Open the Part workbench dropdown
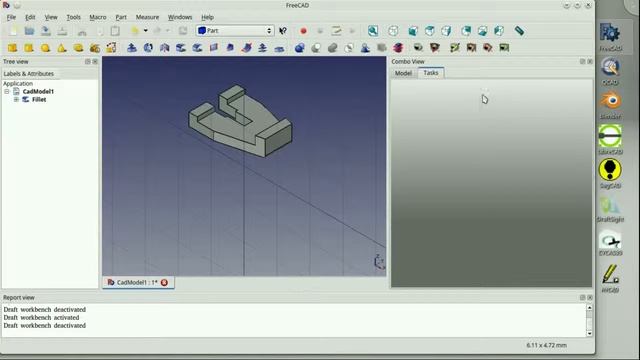The image size is (640, 360). pyautogui.click(x=235, y=31)
